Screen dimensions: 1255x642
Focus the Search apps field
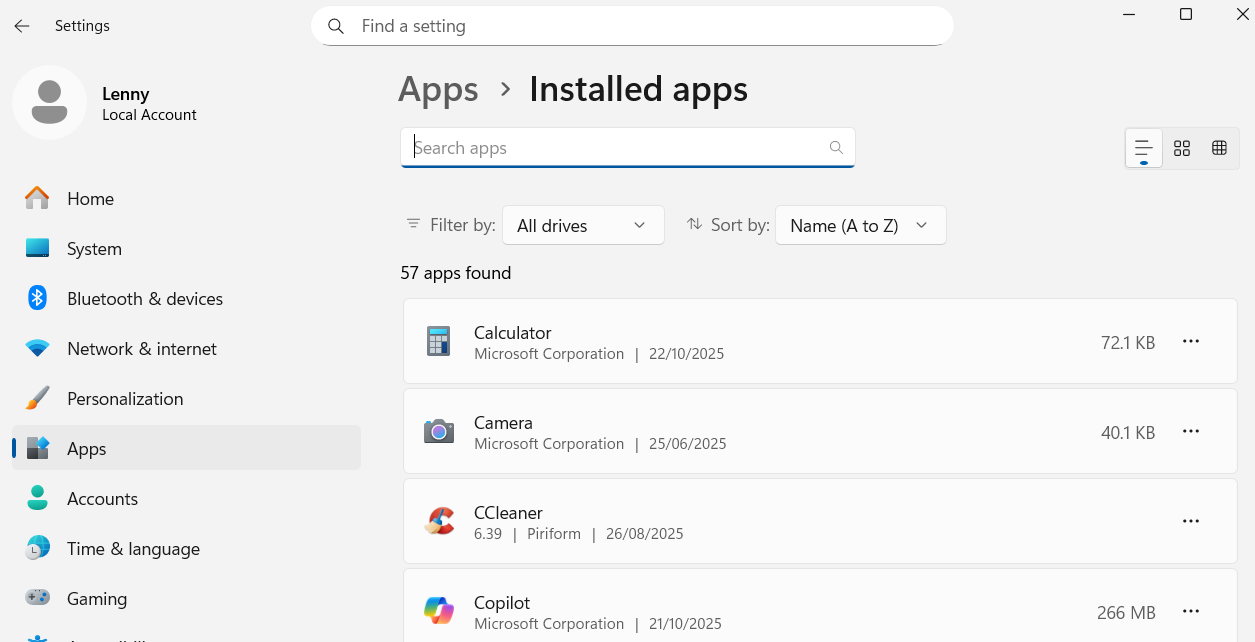615,148
